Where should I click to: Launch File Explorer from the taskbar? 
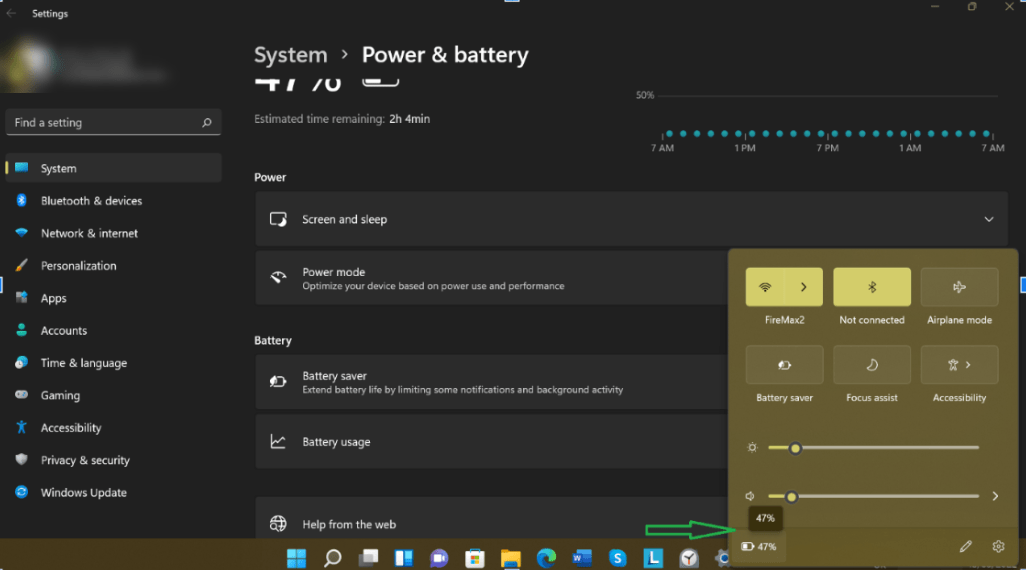point(510,558)
